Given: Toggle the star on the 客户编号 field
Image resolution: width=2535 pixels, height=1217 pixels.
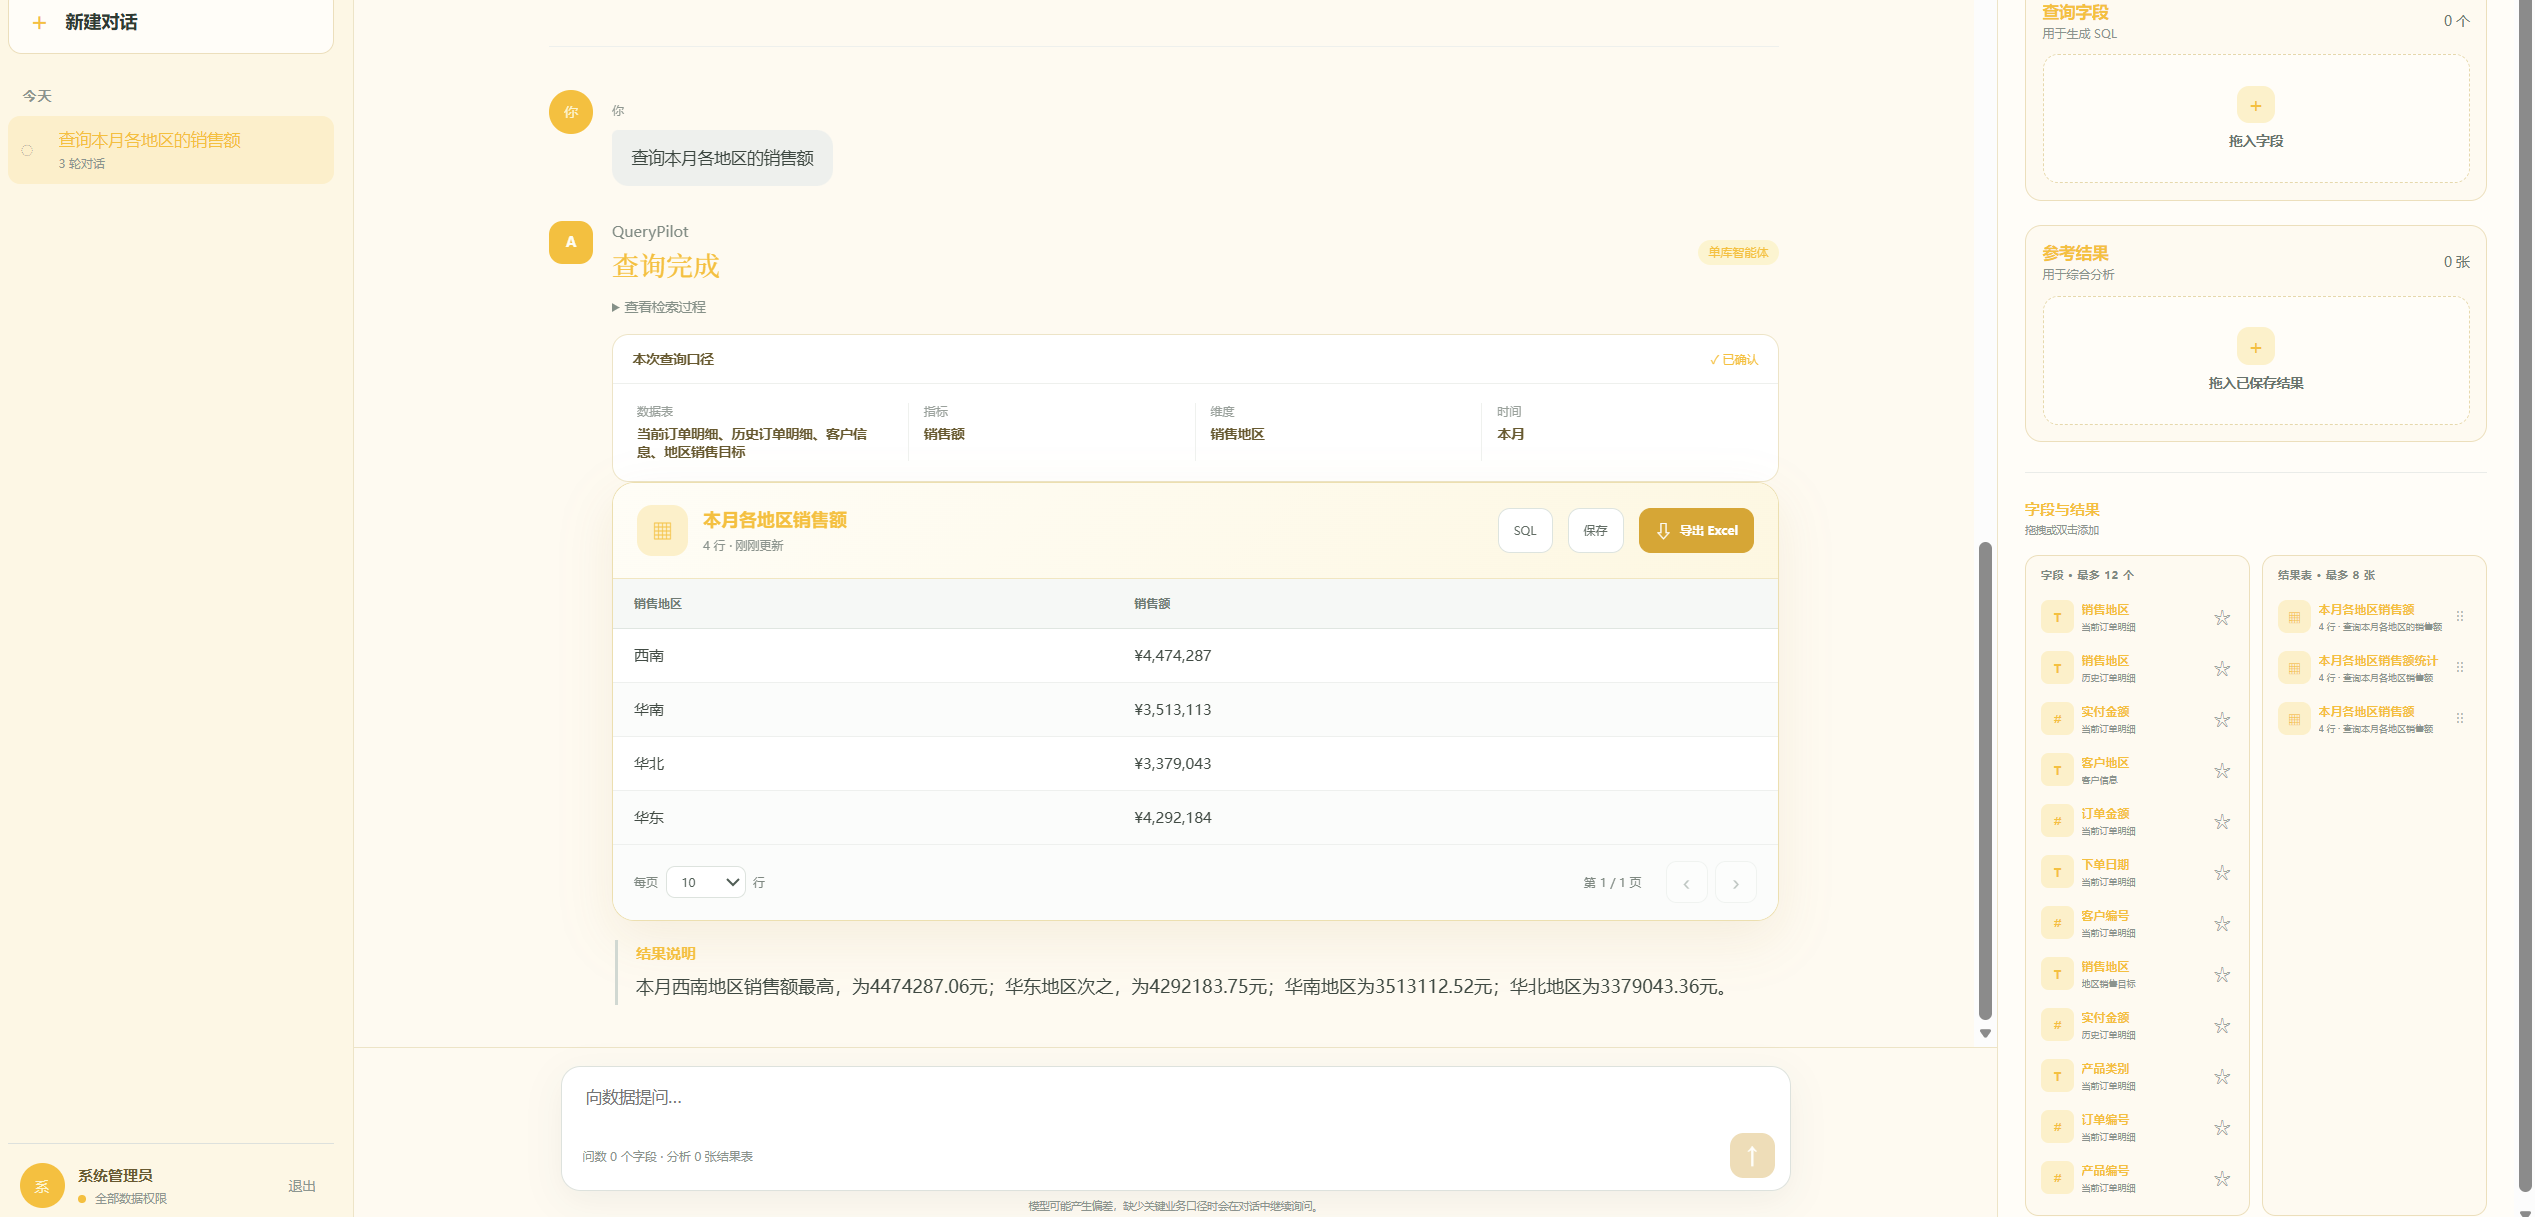Looking at the screenshot, I should pyautogui.click(x=2222, y=924).
